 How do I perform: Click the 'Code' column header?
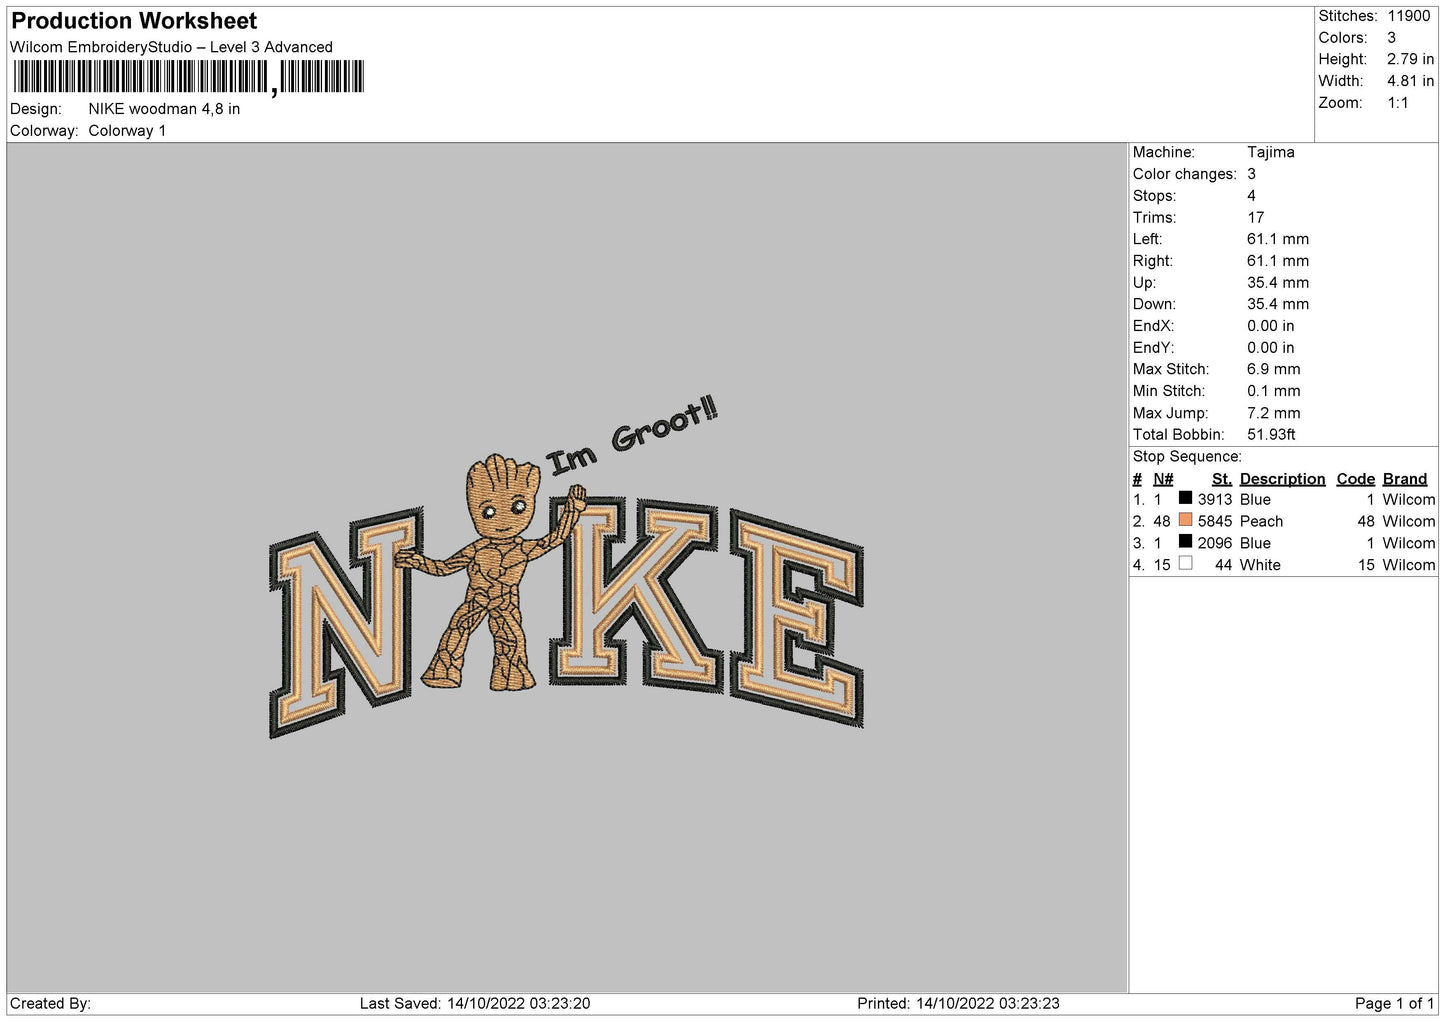click(1355, 479)
